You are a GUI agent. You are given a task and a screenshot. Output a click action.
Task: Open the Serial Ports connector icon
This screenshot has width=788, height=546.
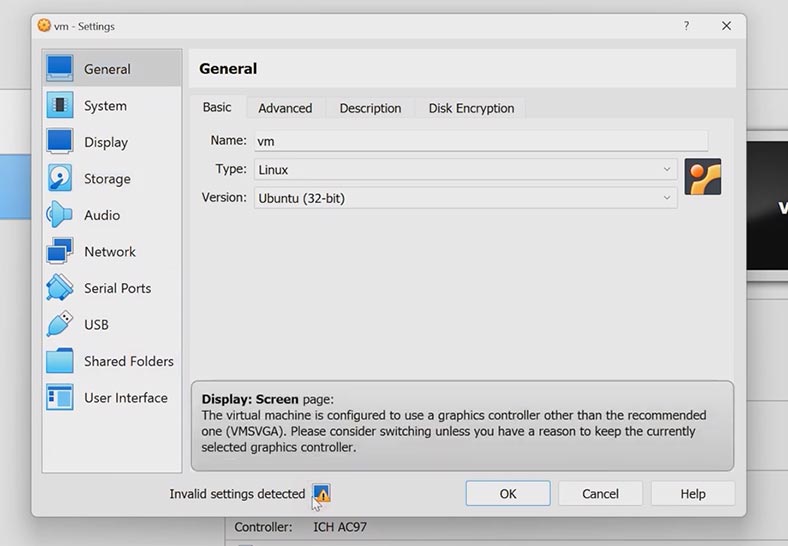click(x=60, y=288)
